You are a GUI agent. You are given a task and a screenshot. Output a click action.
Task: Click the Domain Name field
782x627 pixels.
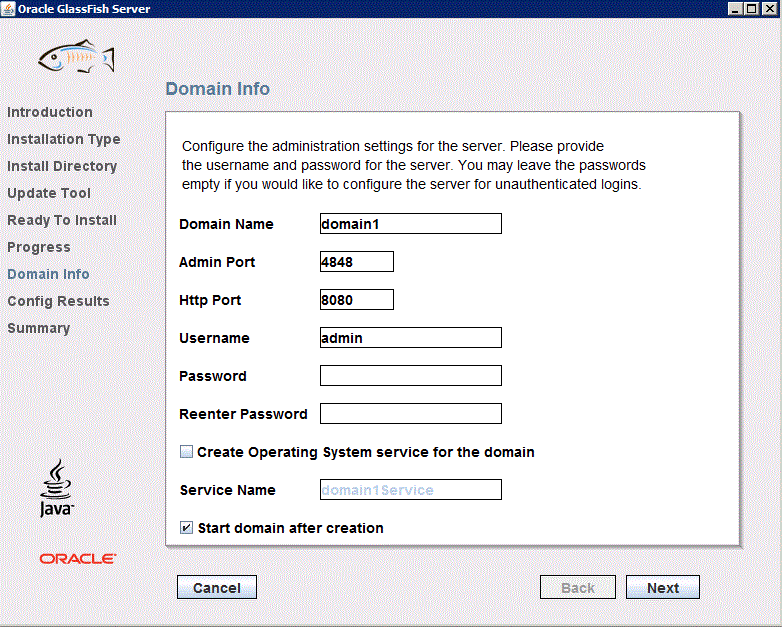click(x=410, y=223)
